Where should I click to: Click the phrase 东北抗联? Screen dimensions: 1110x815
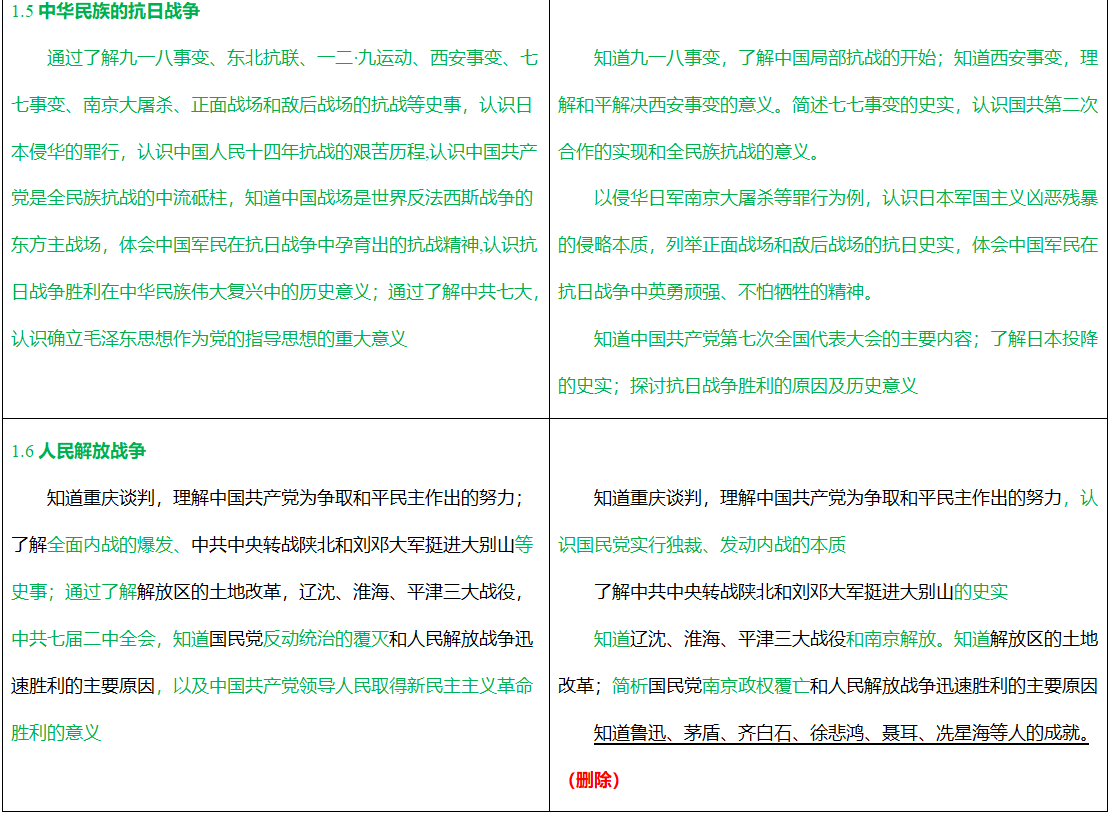[262, 58]
